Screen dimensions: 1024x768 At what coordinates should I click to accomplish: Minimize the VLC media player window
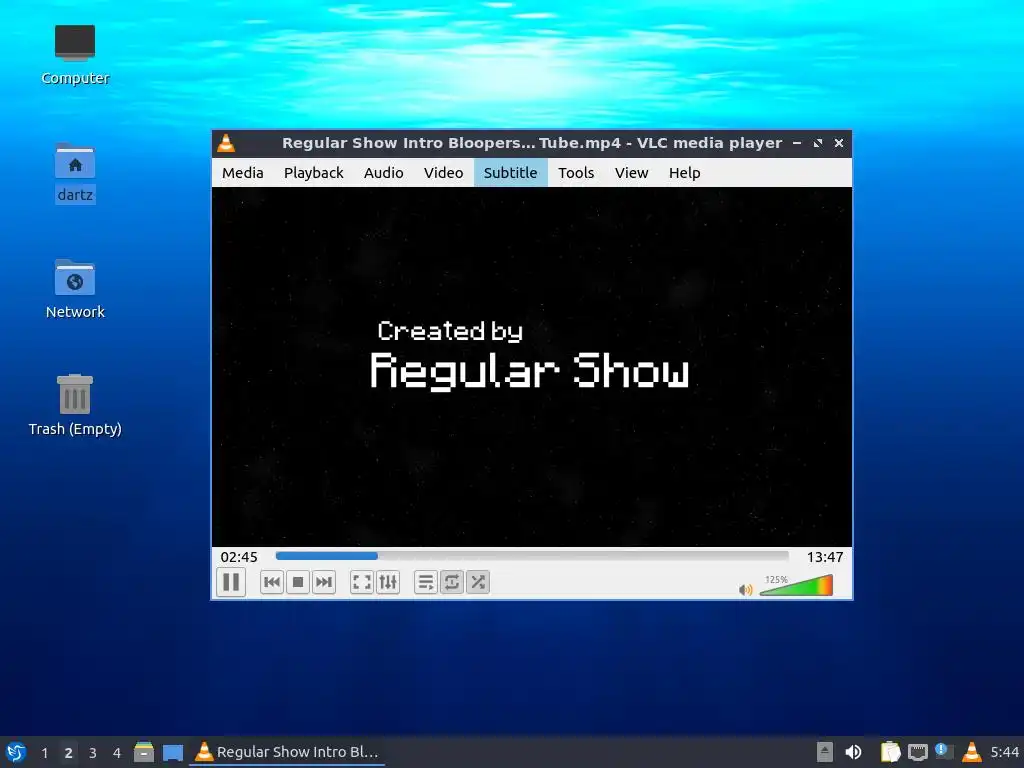pyautogui.click(x=797, y=143)
